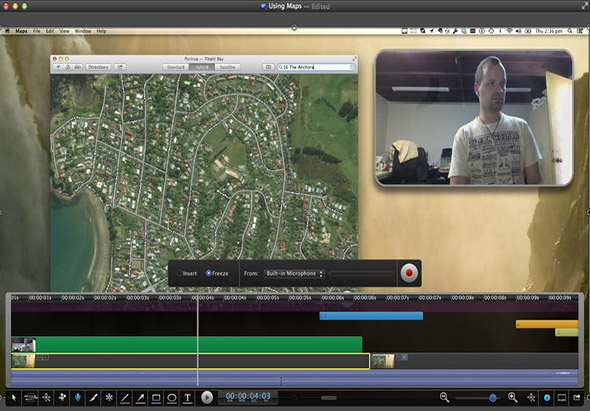
Task: Click the jog shuttle slider handle
Action: click(328, 398)
